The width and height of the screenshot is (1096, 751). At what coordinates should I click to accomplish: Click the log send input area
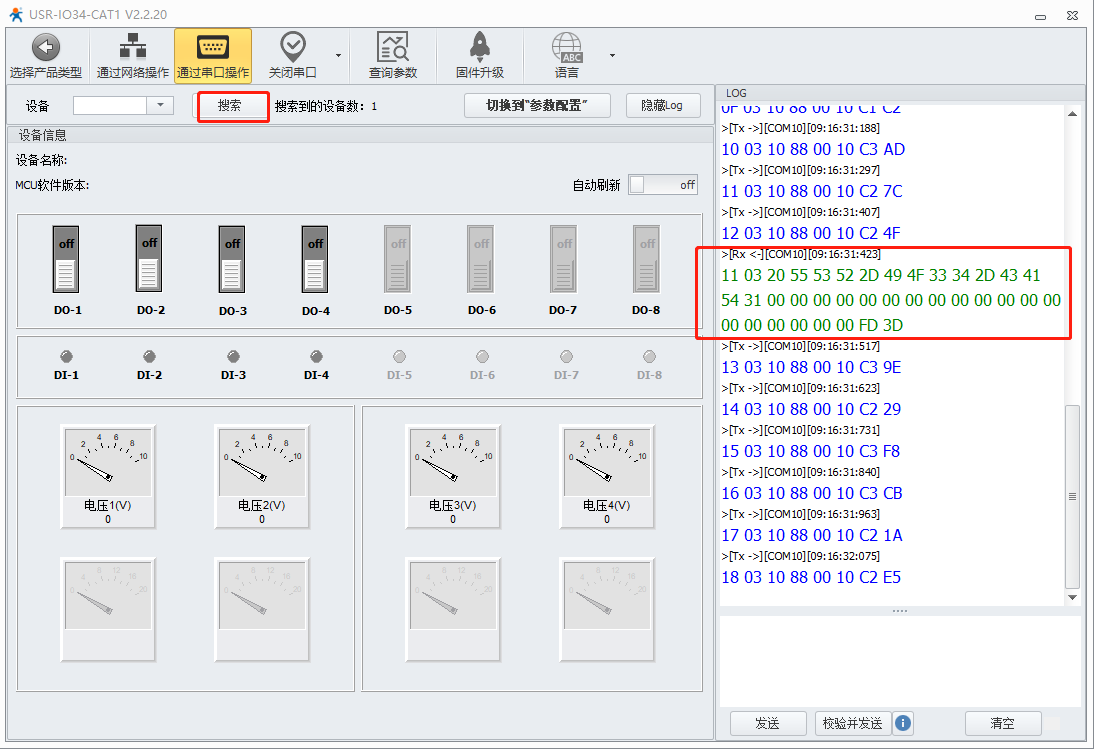pos(900,661)
